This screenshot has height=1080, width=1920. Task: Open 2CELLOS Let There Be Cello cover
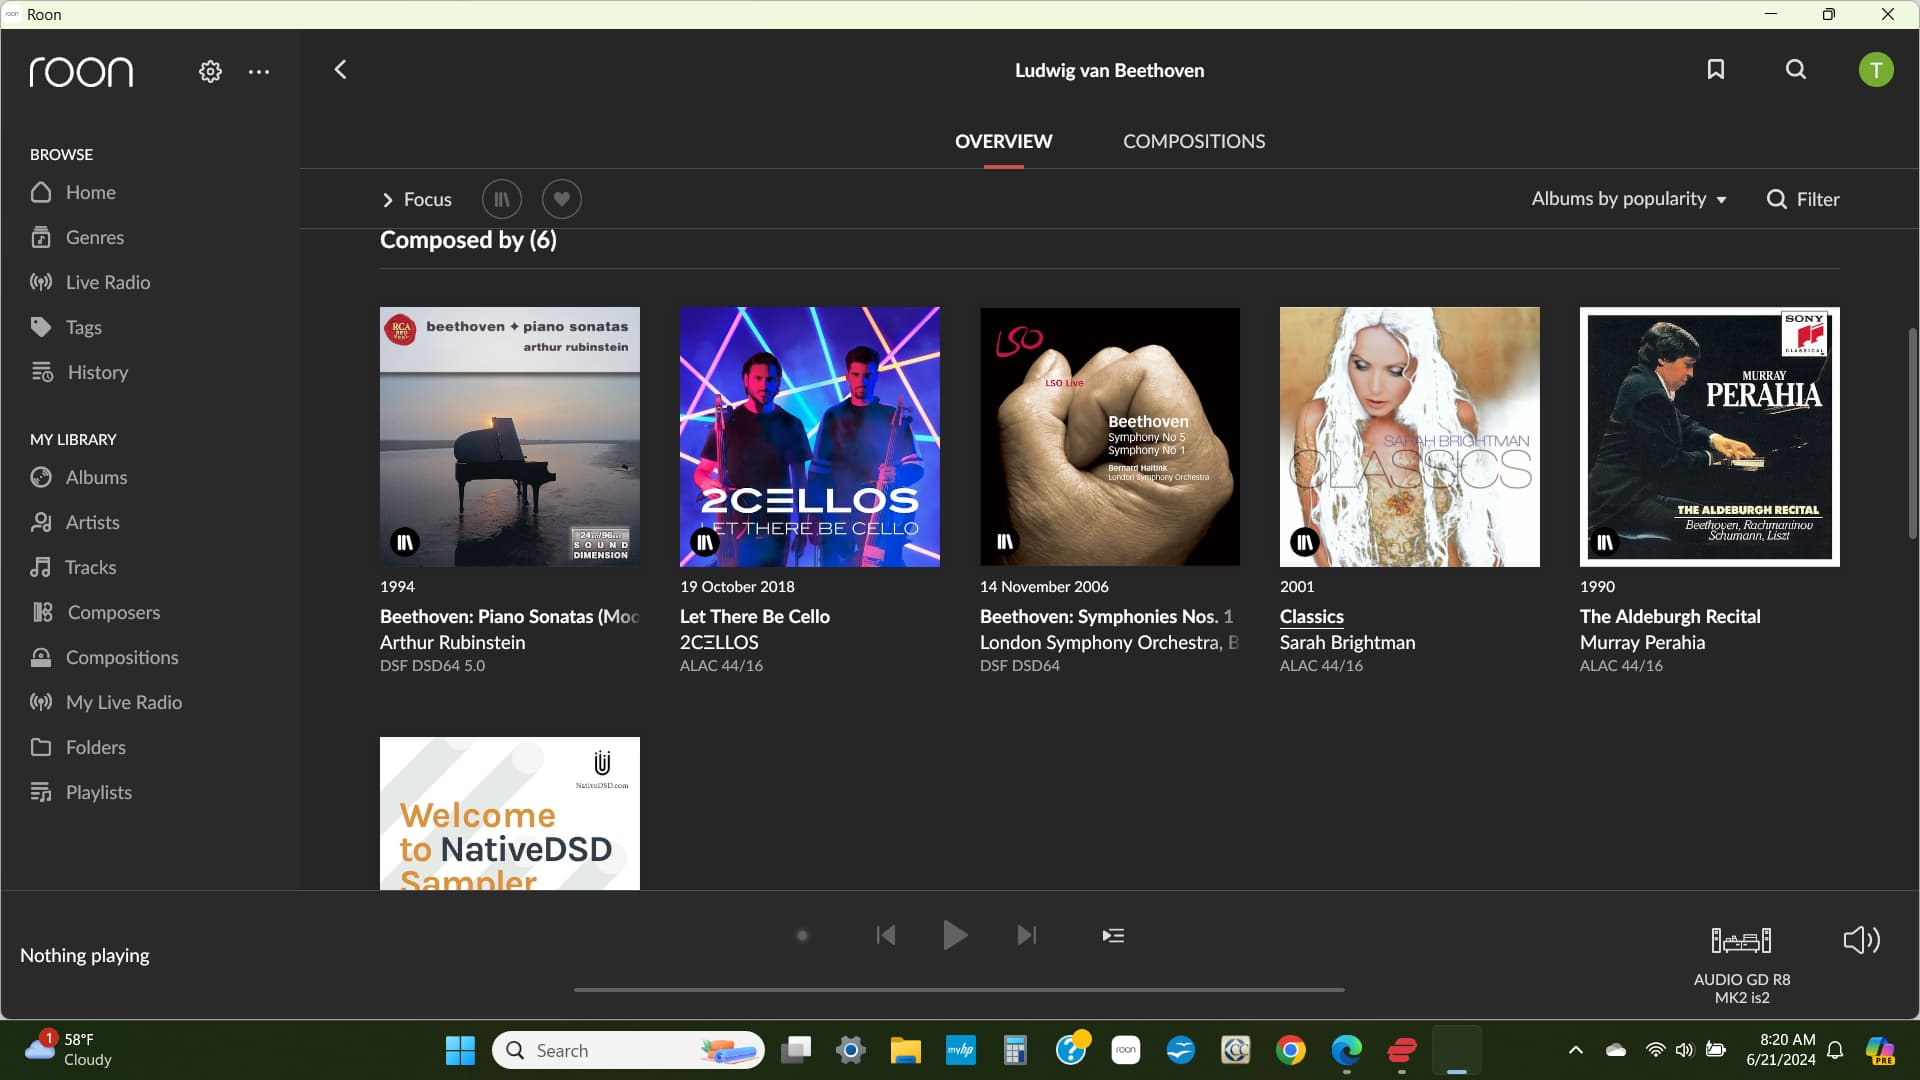coord(810,437)
